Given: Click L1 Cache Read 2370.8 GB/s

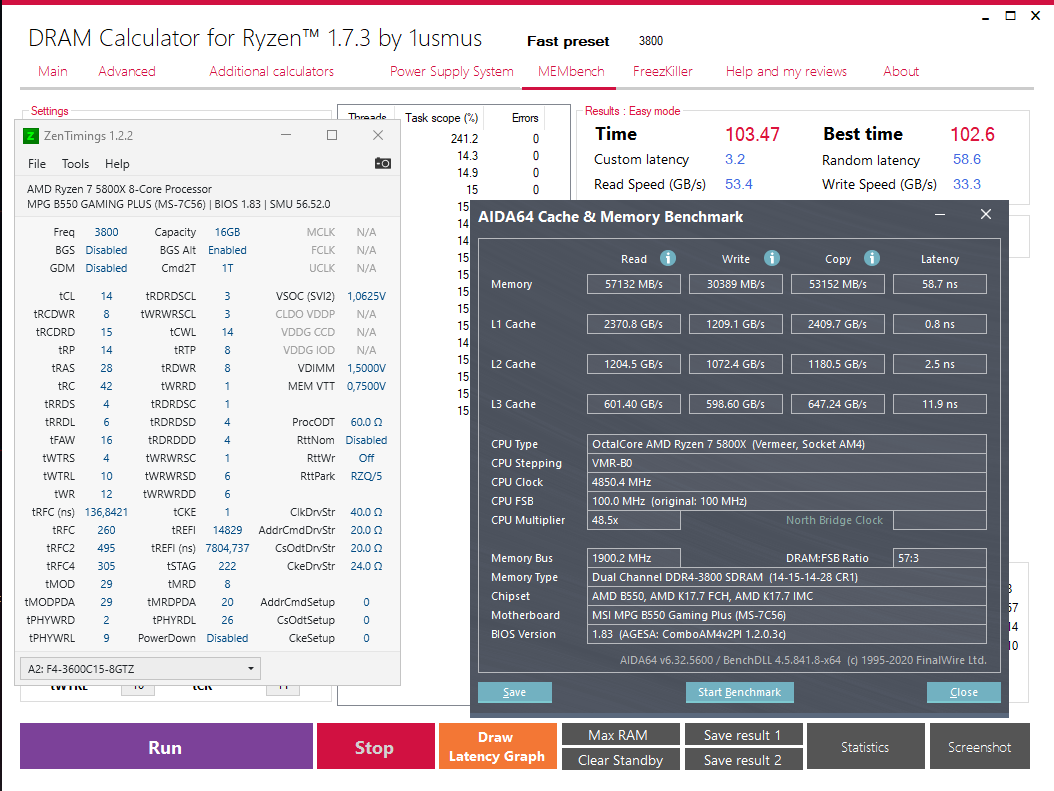Looking at the screenshot, I should [x=633, y=324].
